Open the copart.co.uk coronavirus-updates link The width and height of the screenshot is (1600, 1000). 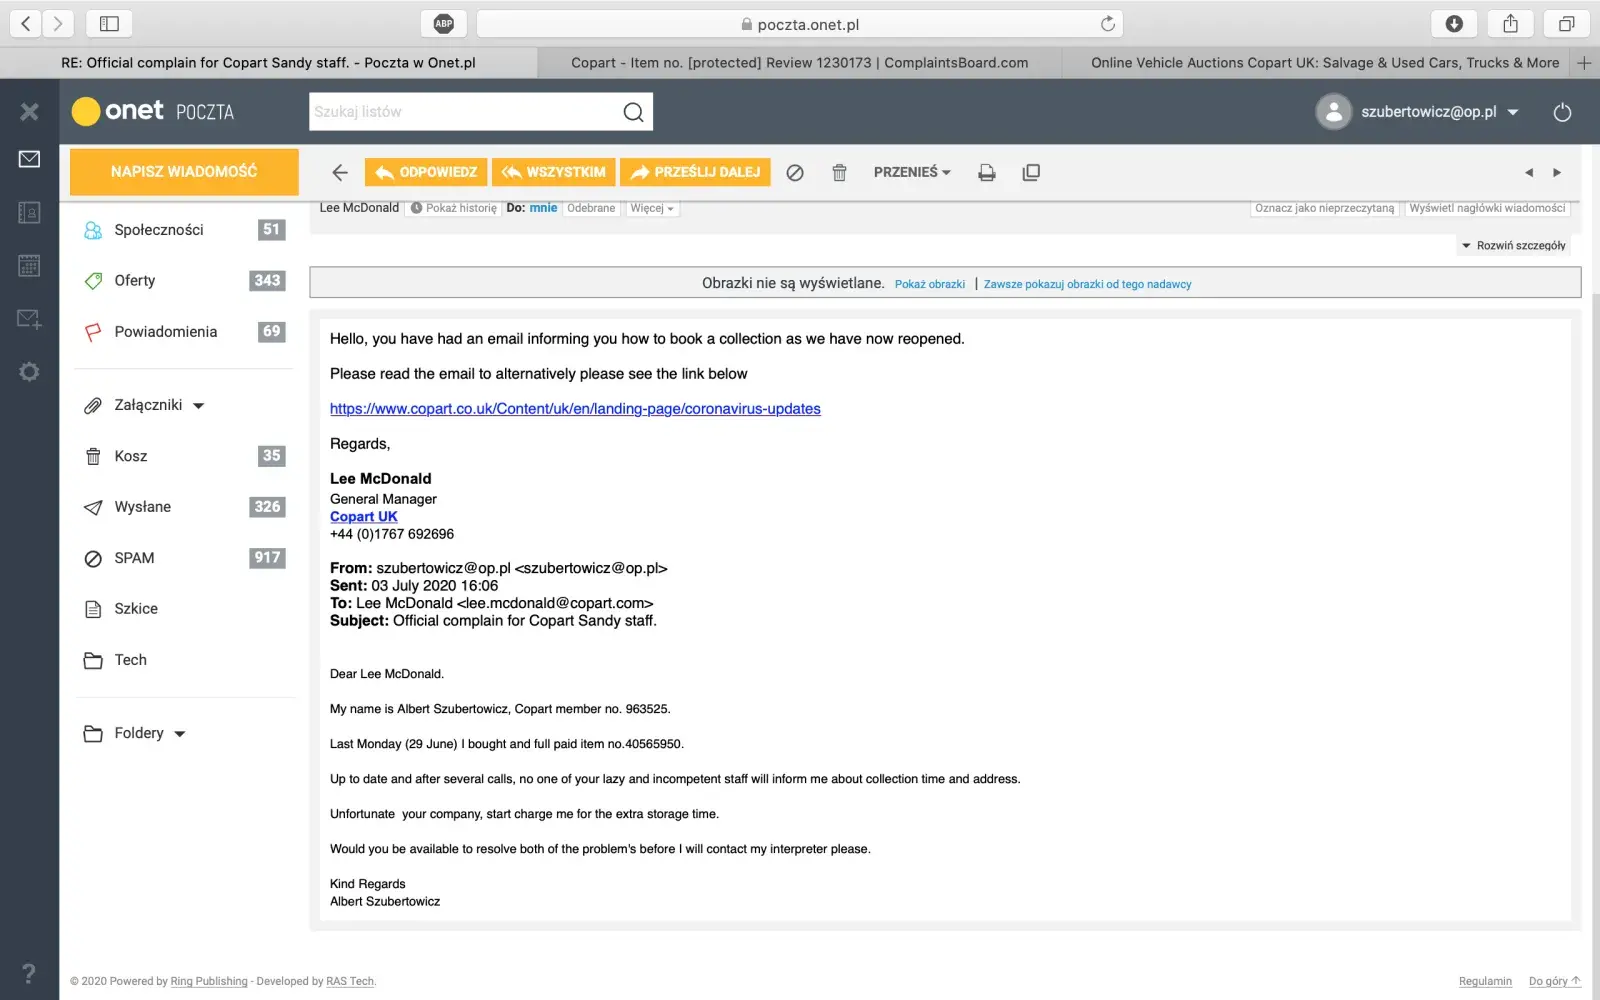click(x=575, y=409)
